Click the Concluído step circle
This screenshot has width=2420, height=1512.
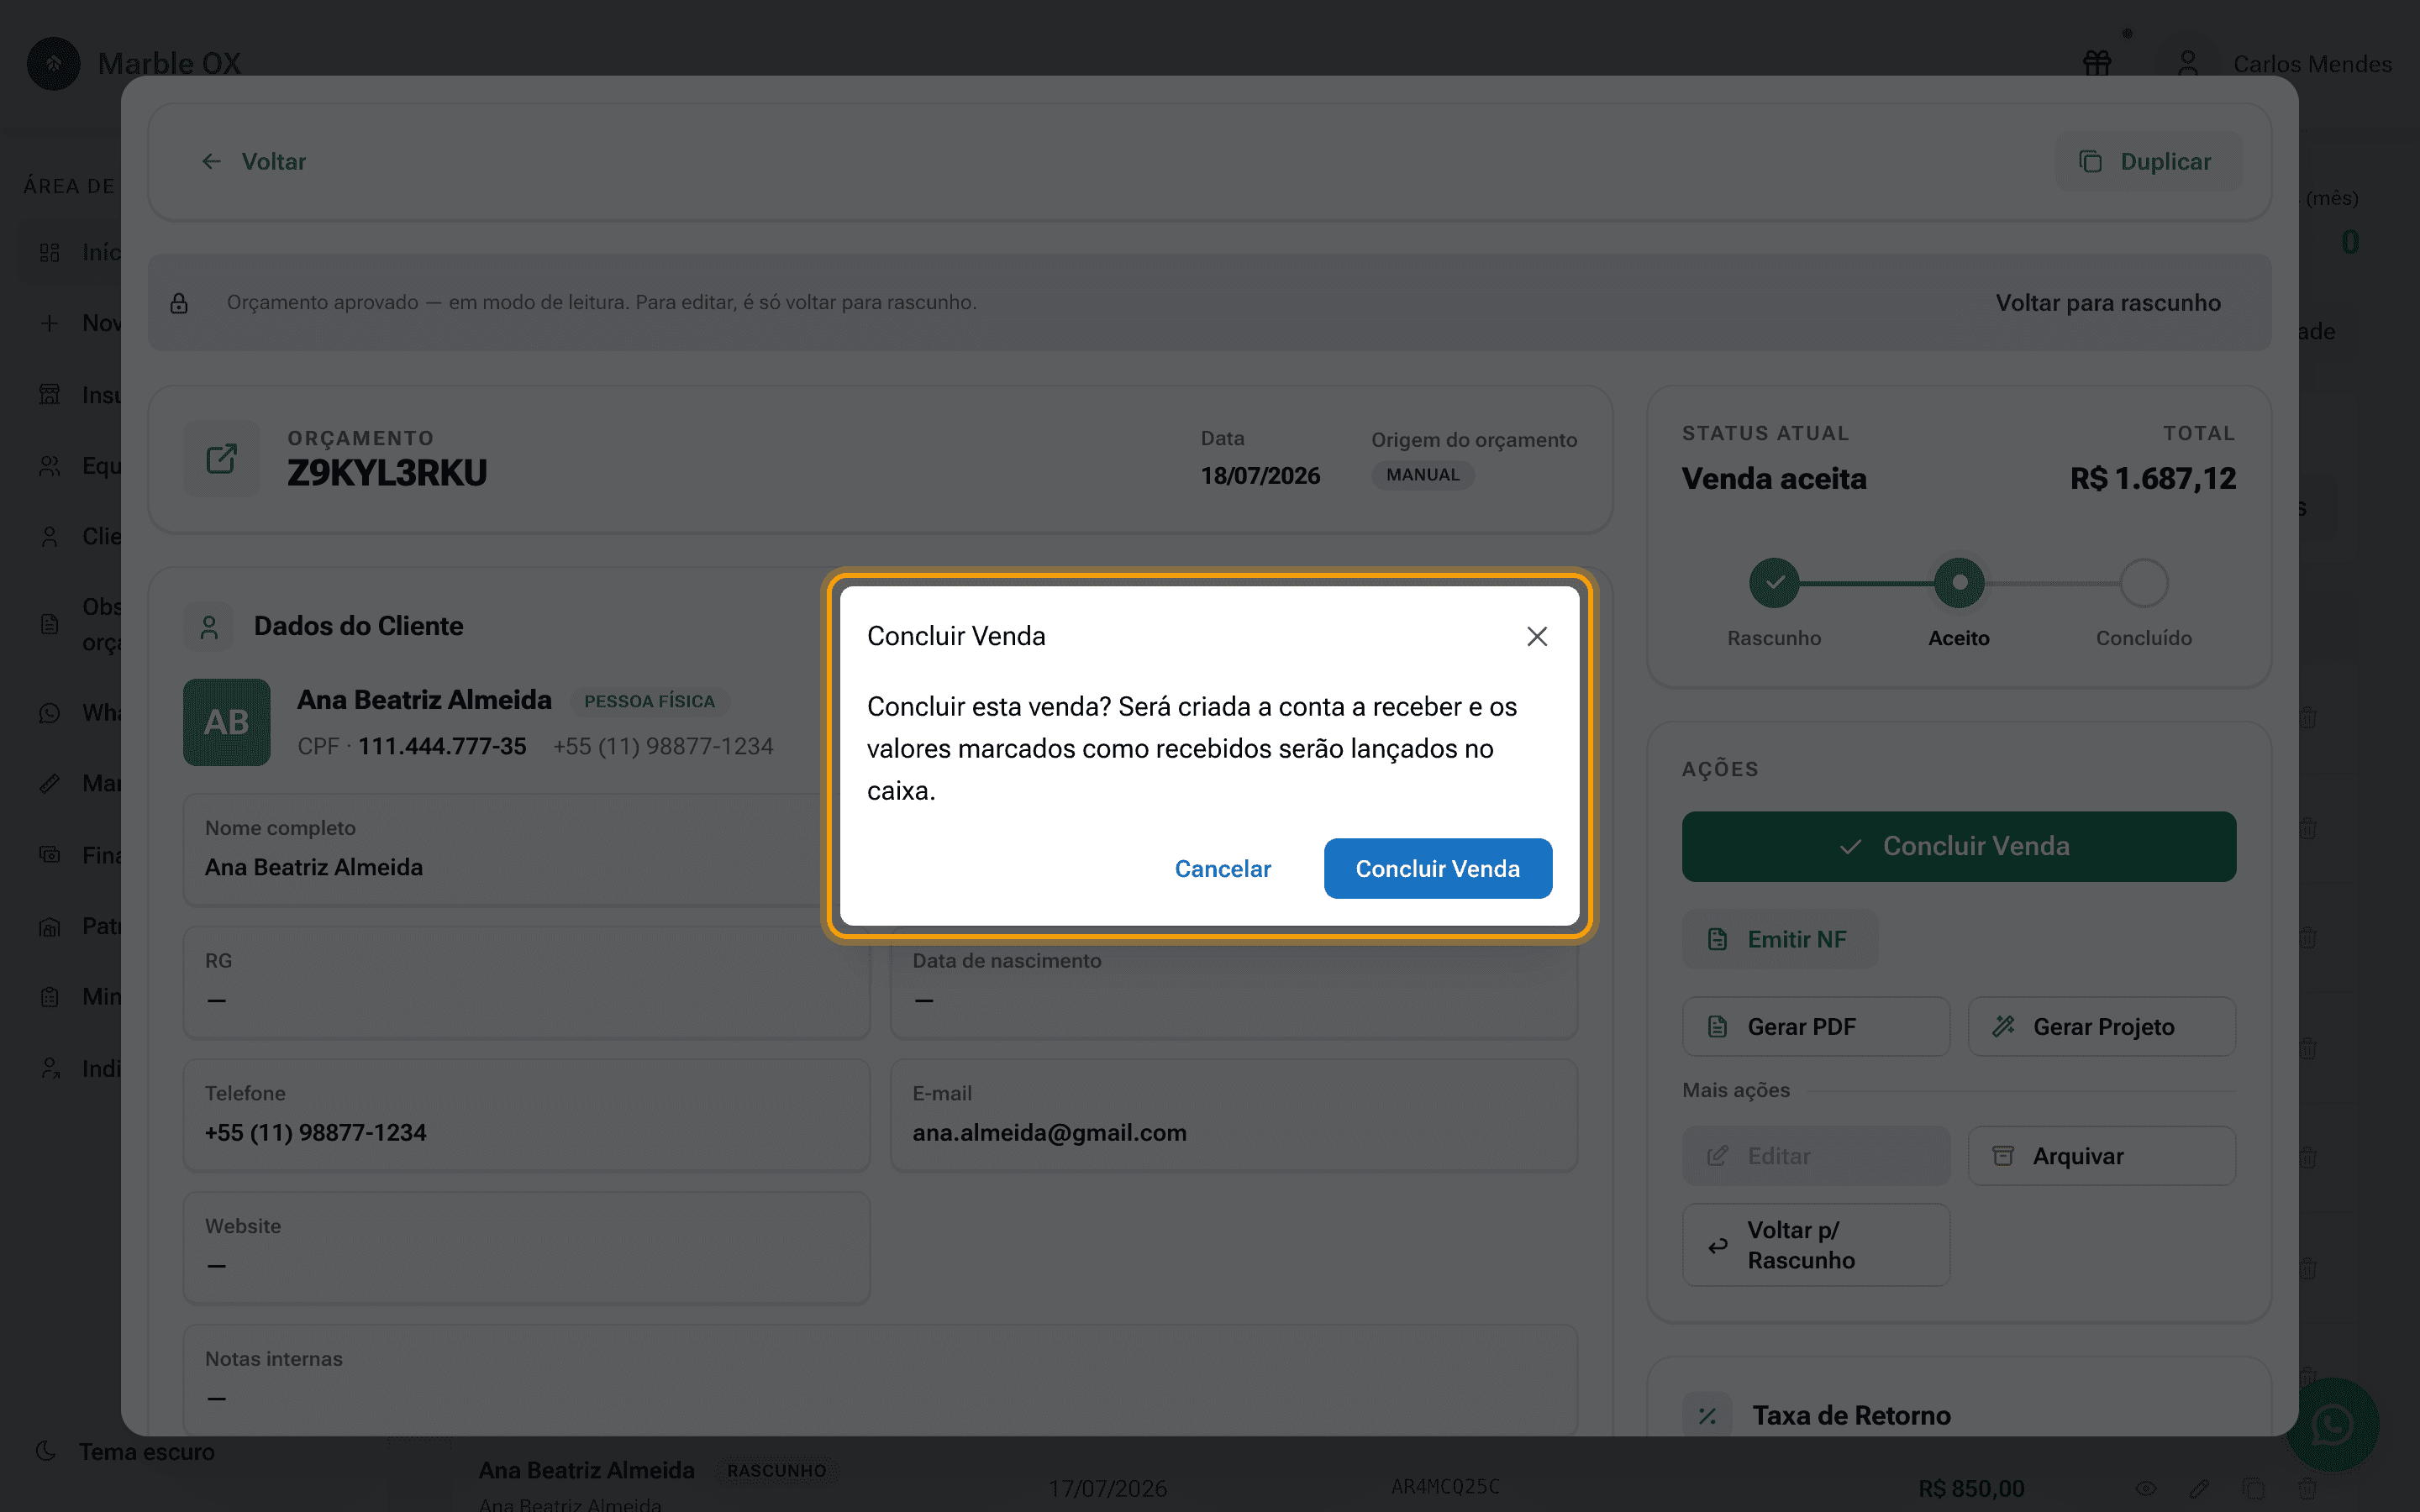pos(2143,582)
